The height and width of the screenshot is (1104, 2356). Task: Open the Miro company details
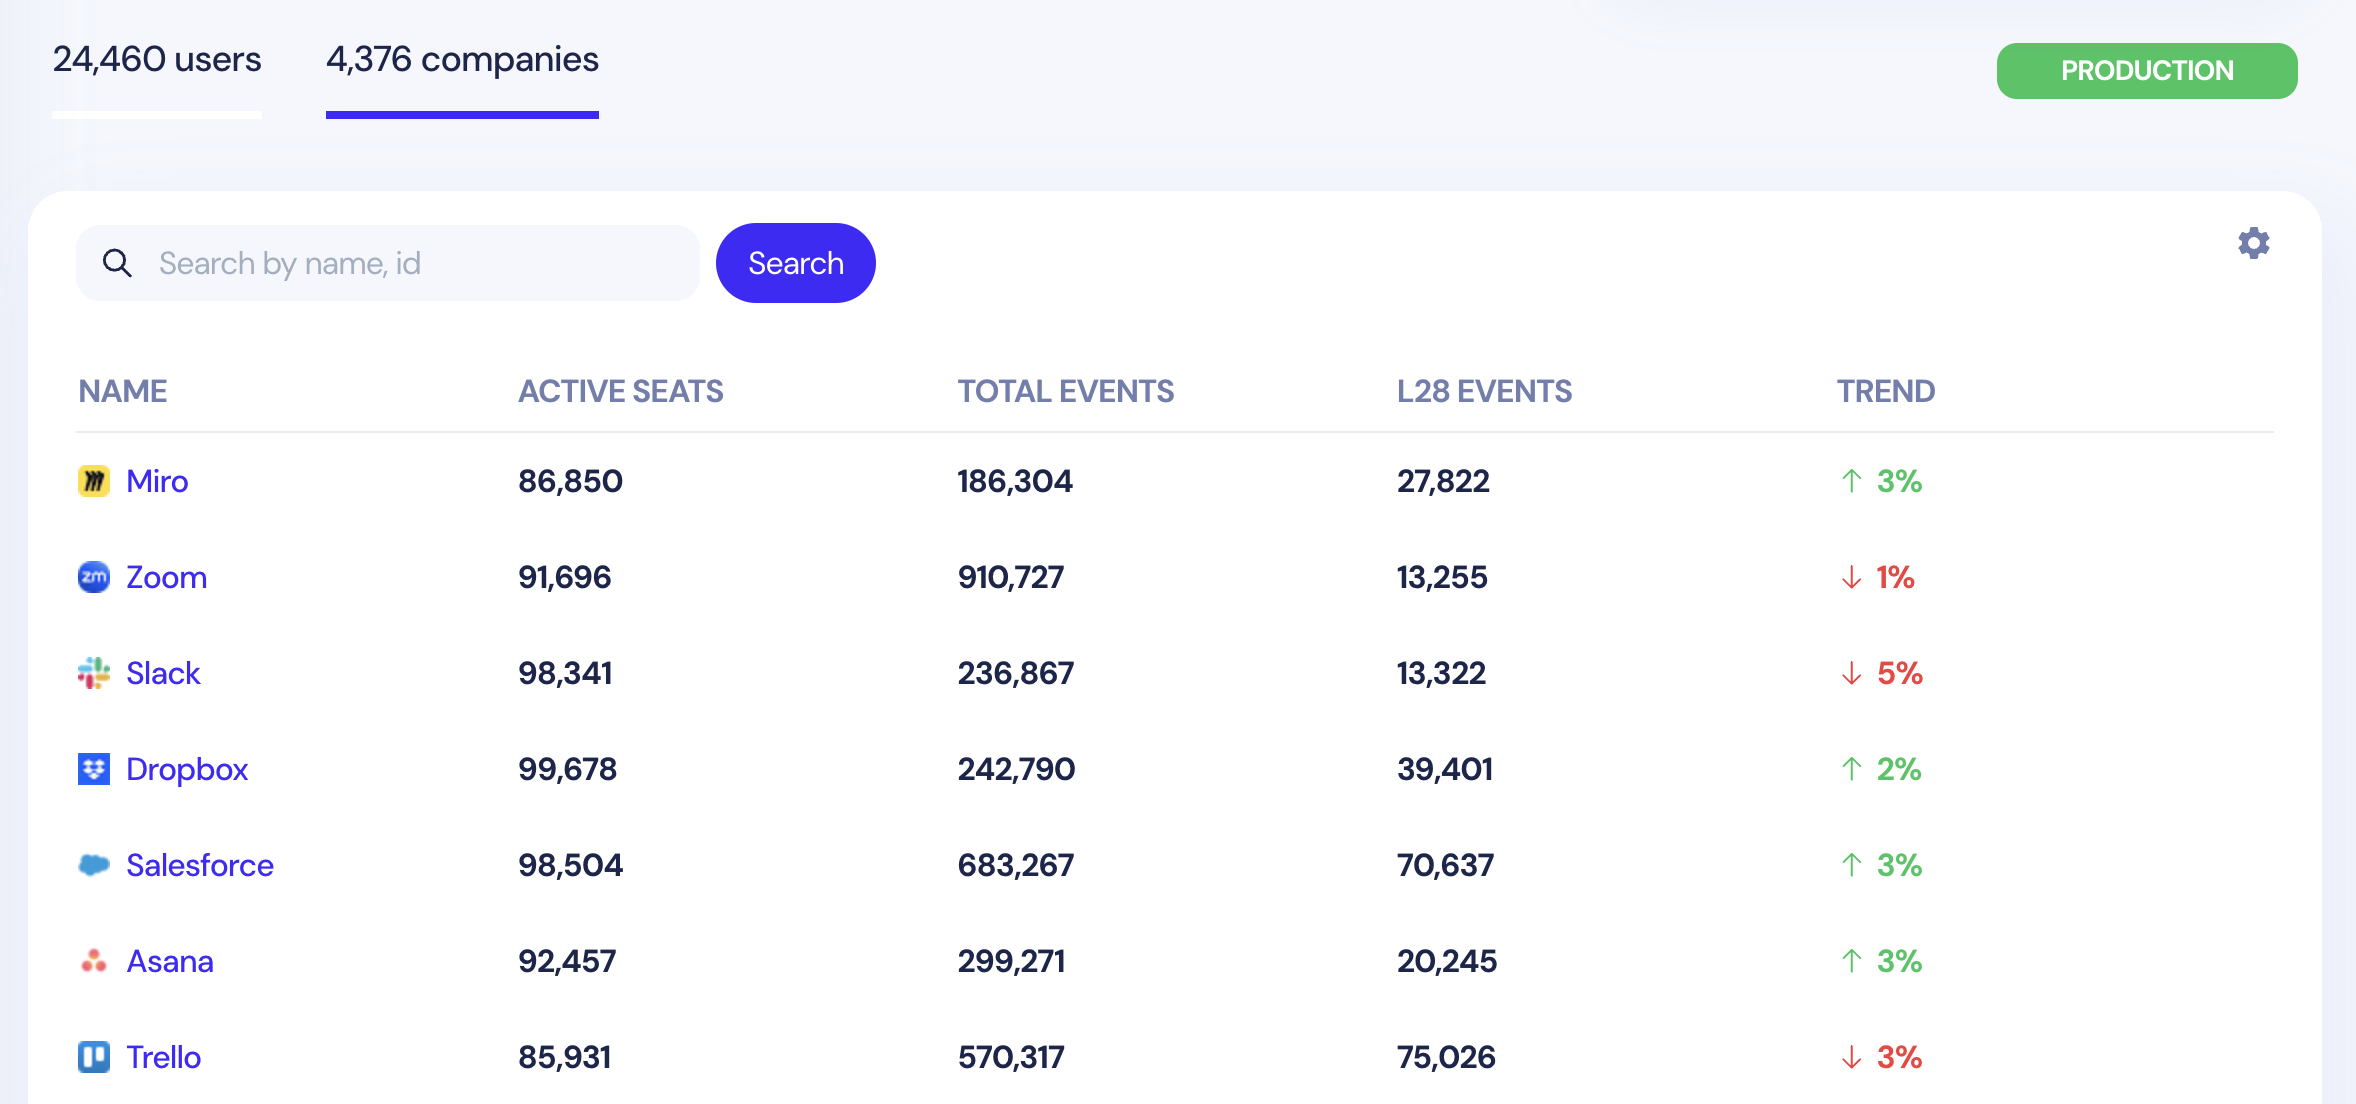pyautogui.click(x=156, y=481)
